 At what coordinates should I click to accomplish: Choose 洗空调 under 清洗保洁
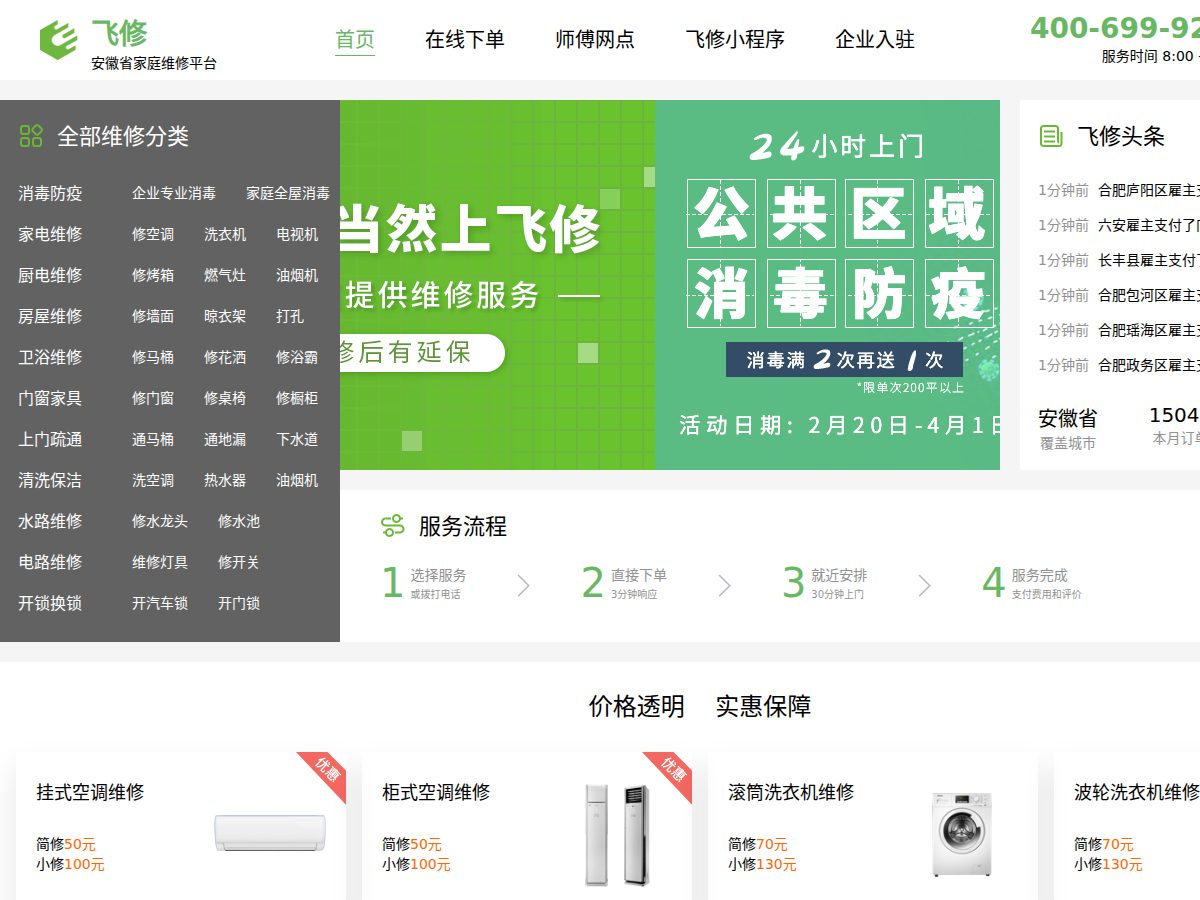click(x=153, y=480)
